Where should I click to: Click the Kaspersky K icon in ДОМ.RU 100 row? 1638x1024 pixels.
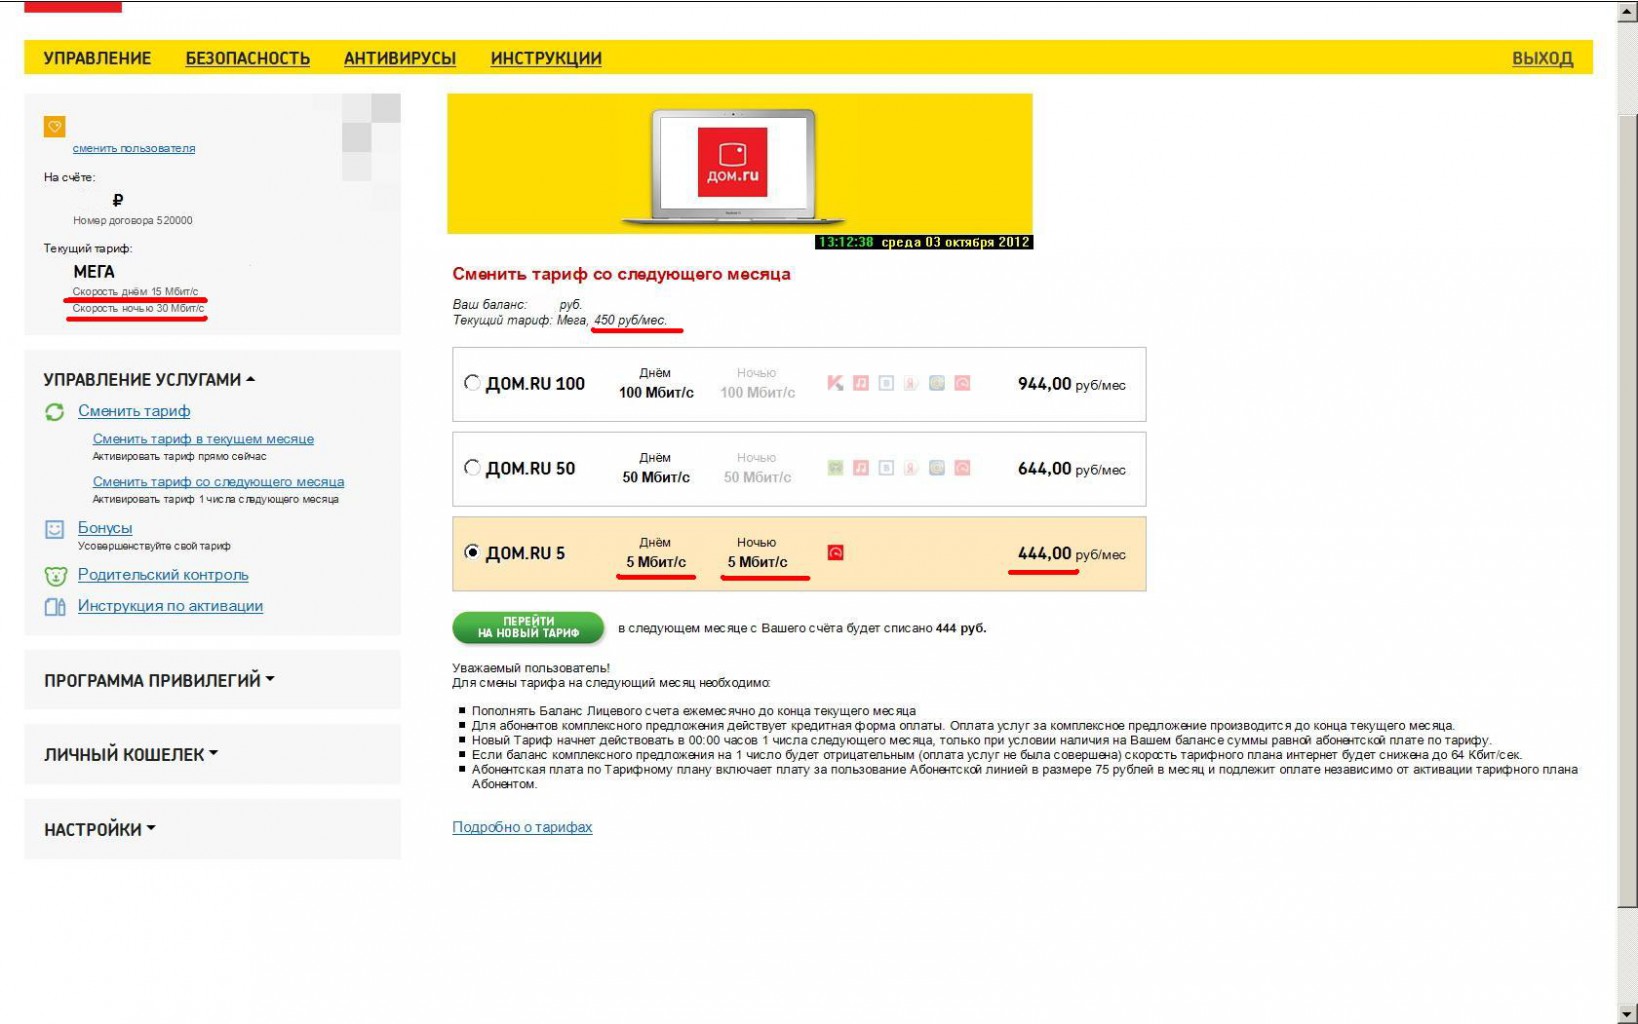coord(835,383)
